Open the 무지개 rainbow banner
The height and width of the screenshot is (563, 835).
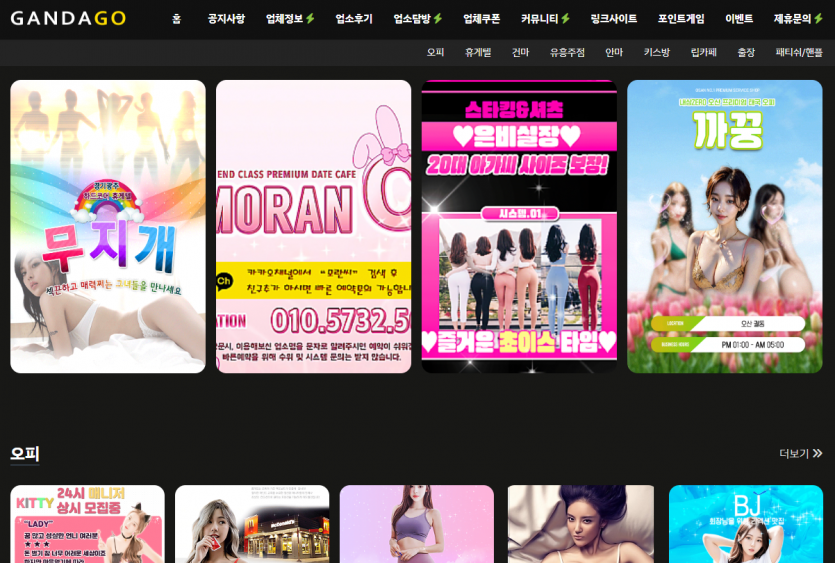click(108, 226)
